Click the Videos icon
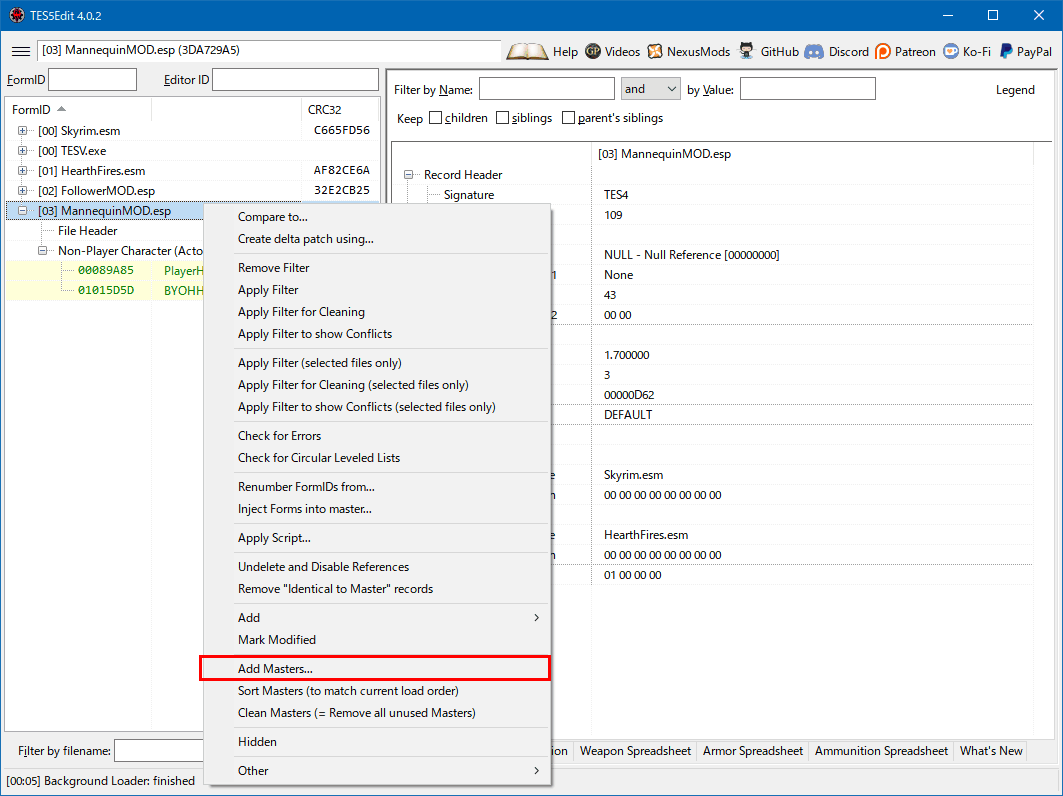This screenshot has width=1063, height=796. (x=593, y=52)
